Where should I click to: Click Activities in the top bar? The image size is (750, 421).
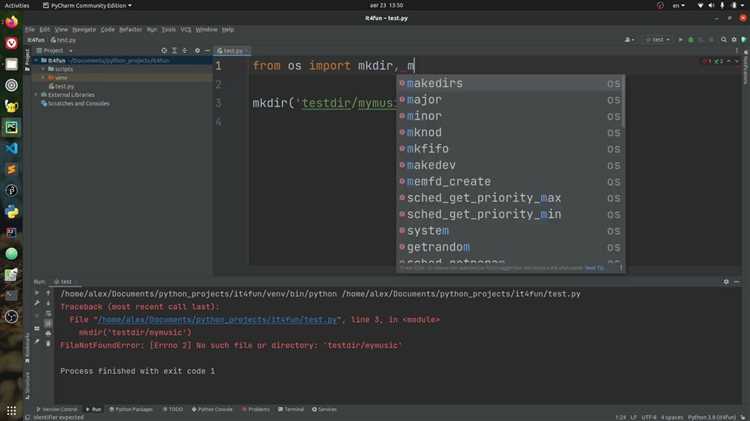click(17, 5)
